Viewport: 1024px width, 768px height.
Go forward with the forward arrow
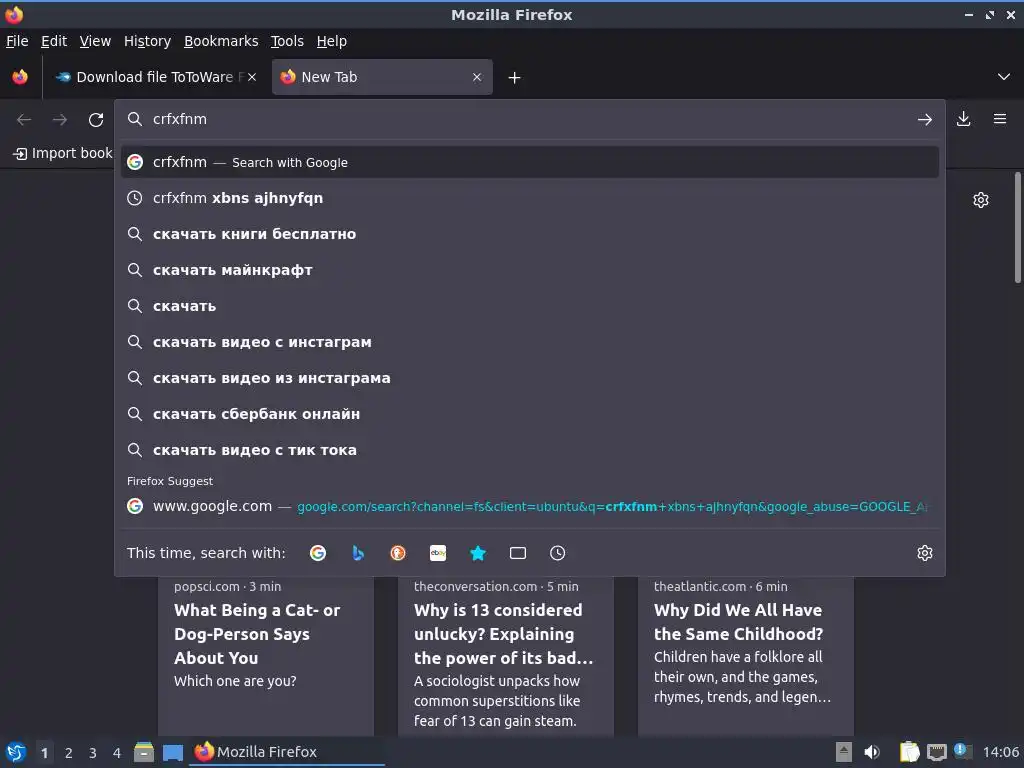coord(60,120)
